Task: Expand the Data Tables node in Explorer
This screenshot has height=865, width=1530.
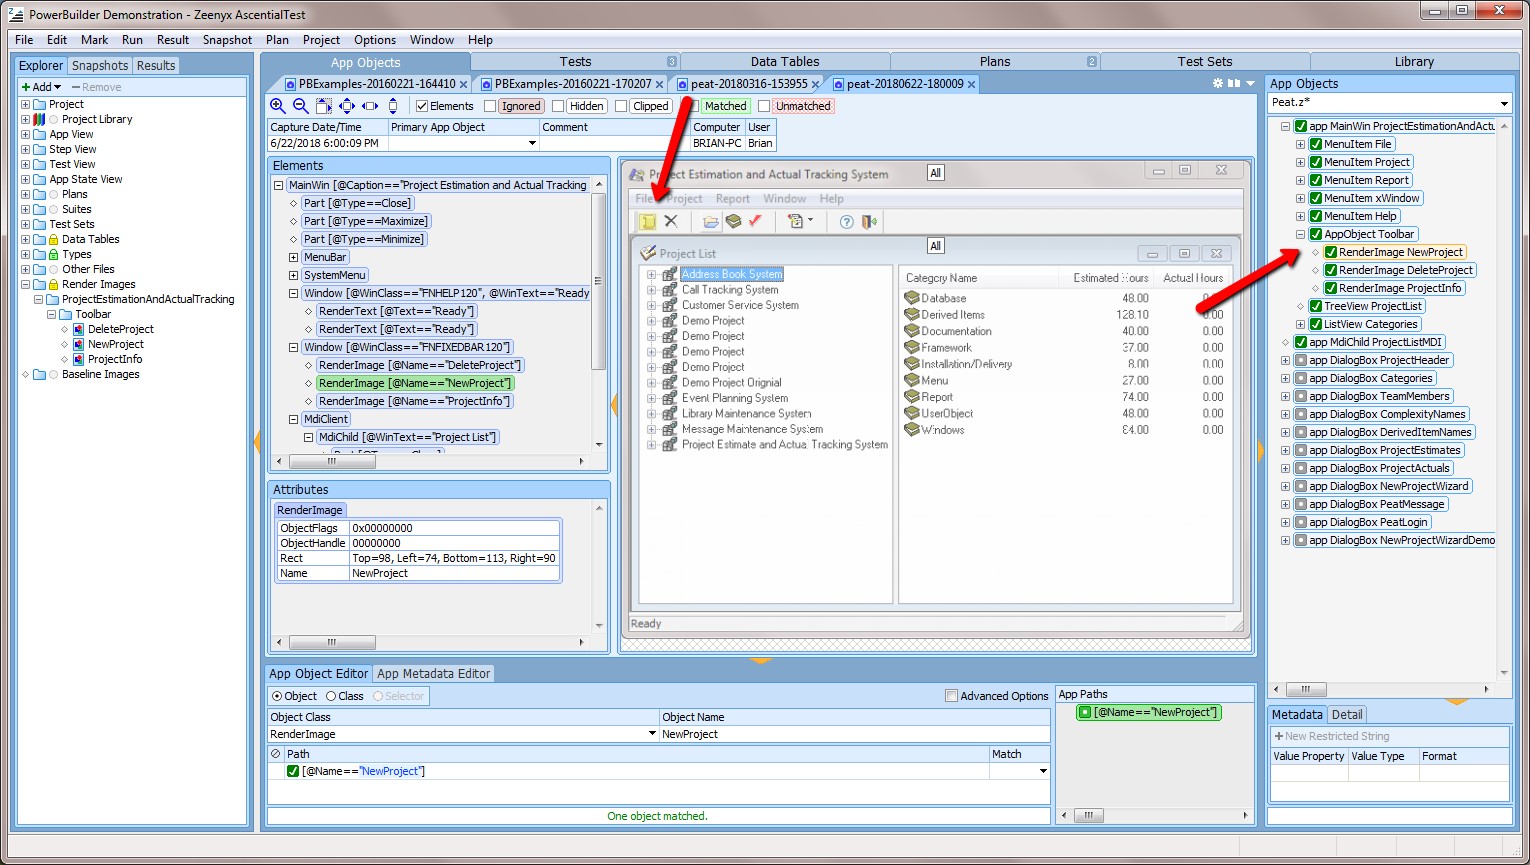Action: point(26,239)
